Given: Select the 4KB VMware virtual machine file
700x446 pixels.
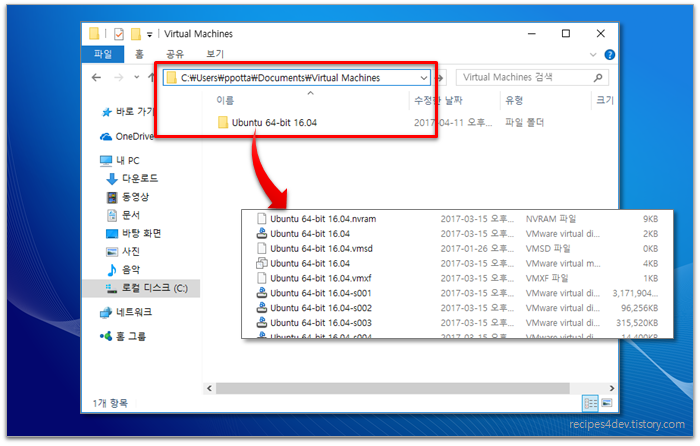Looking at the screenshot, I should pos(303,263).
